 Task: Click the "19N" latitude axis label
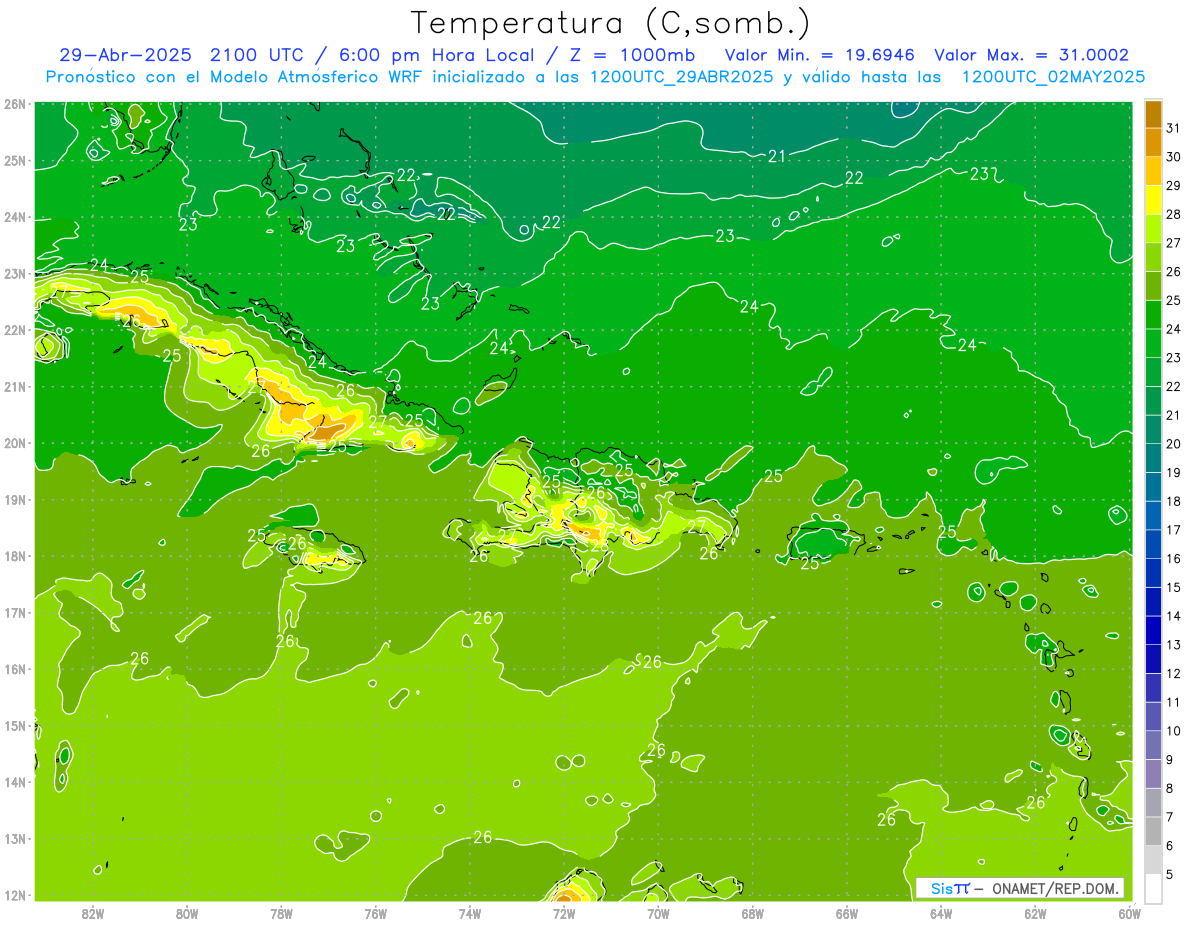(x=14, y=499)
